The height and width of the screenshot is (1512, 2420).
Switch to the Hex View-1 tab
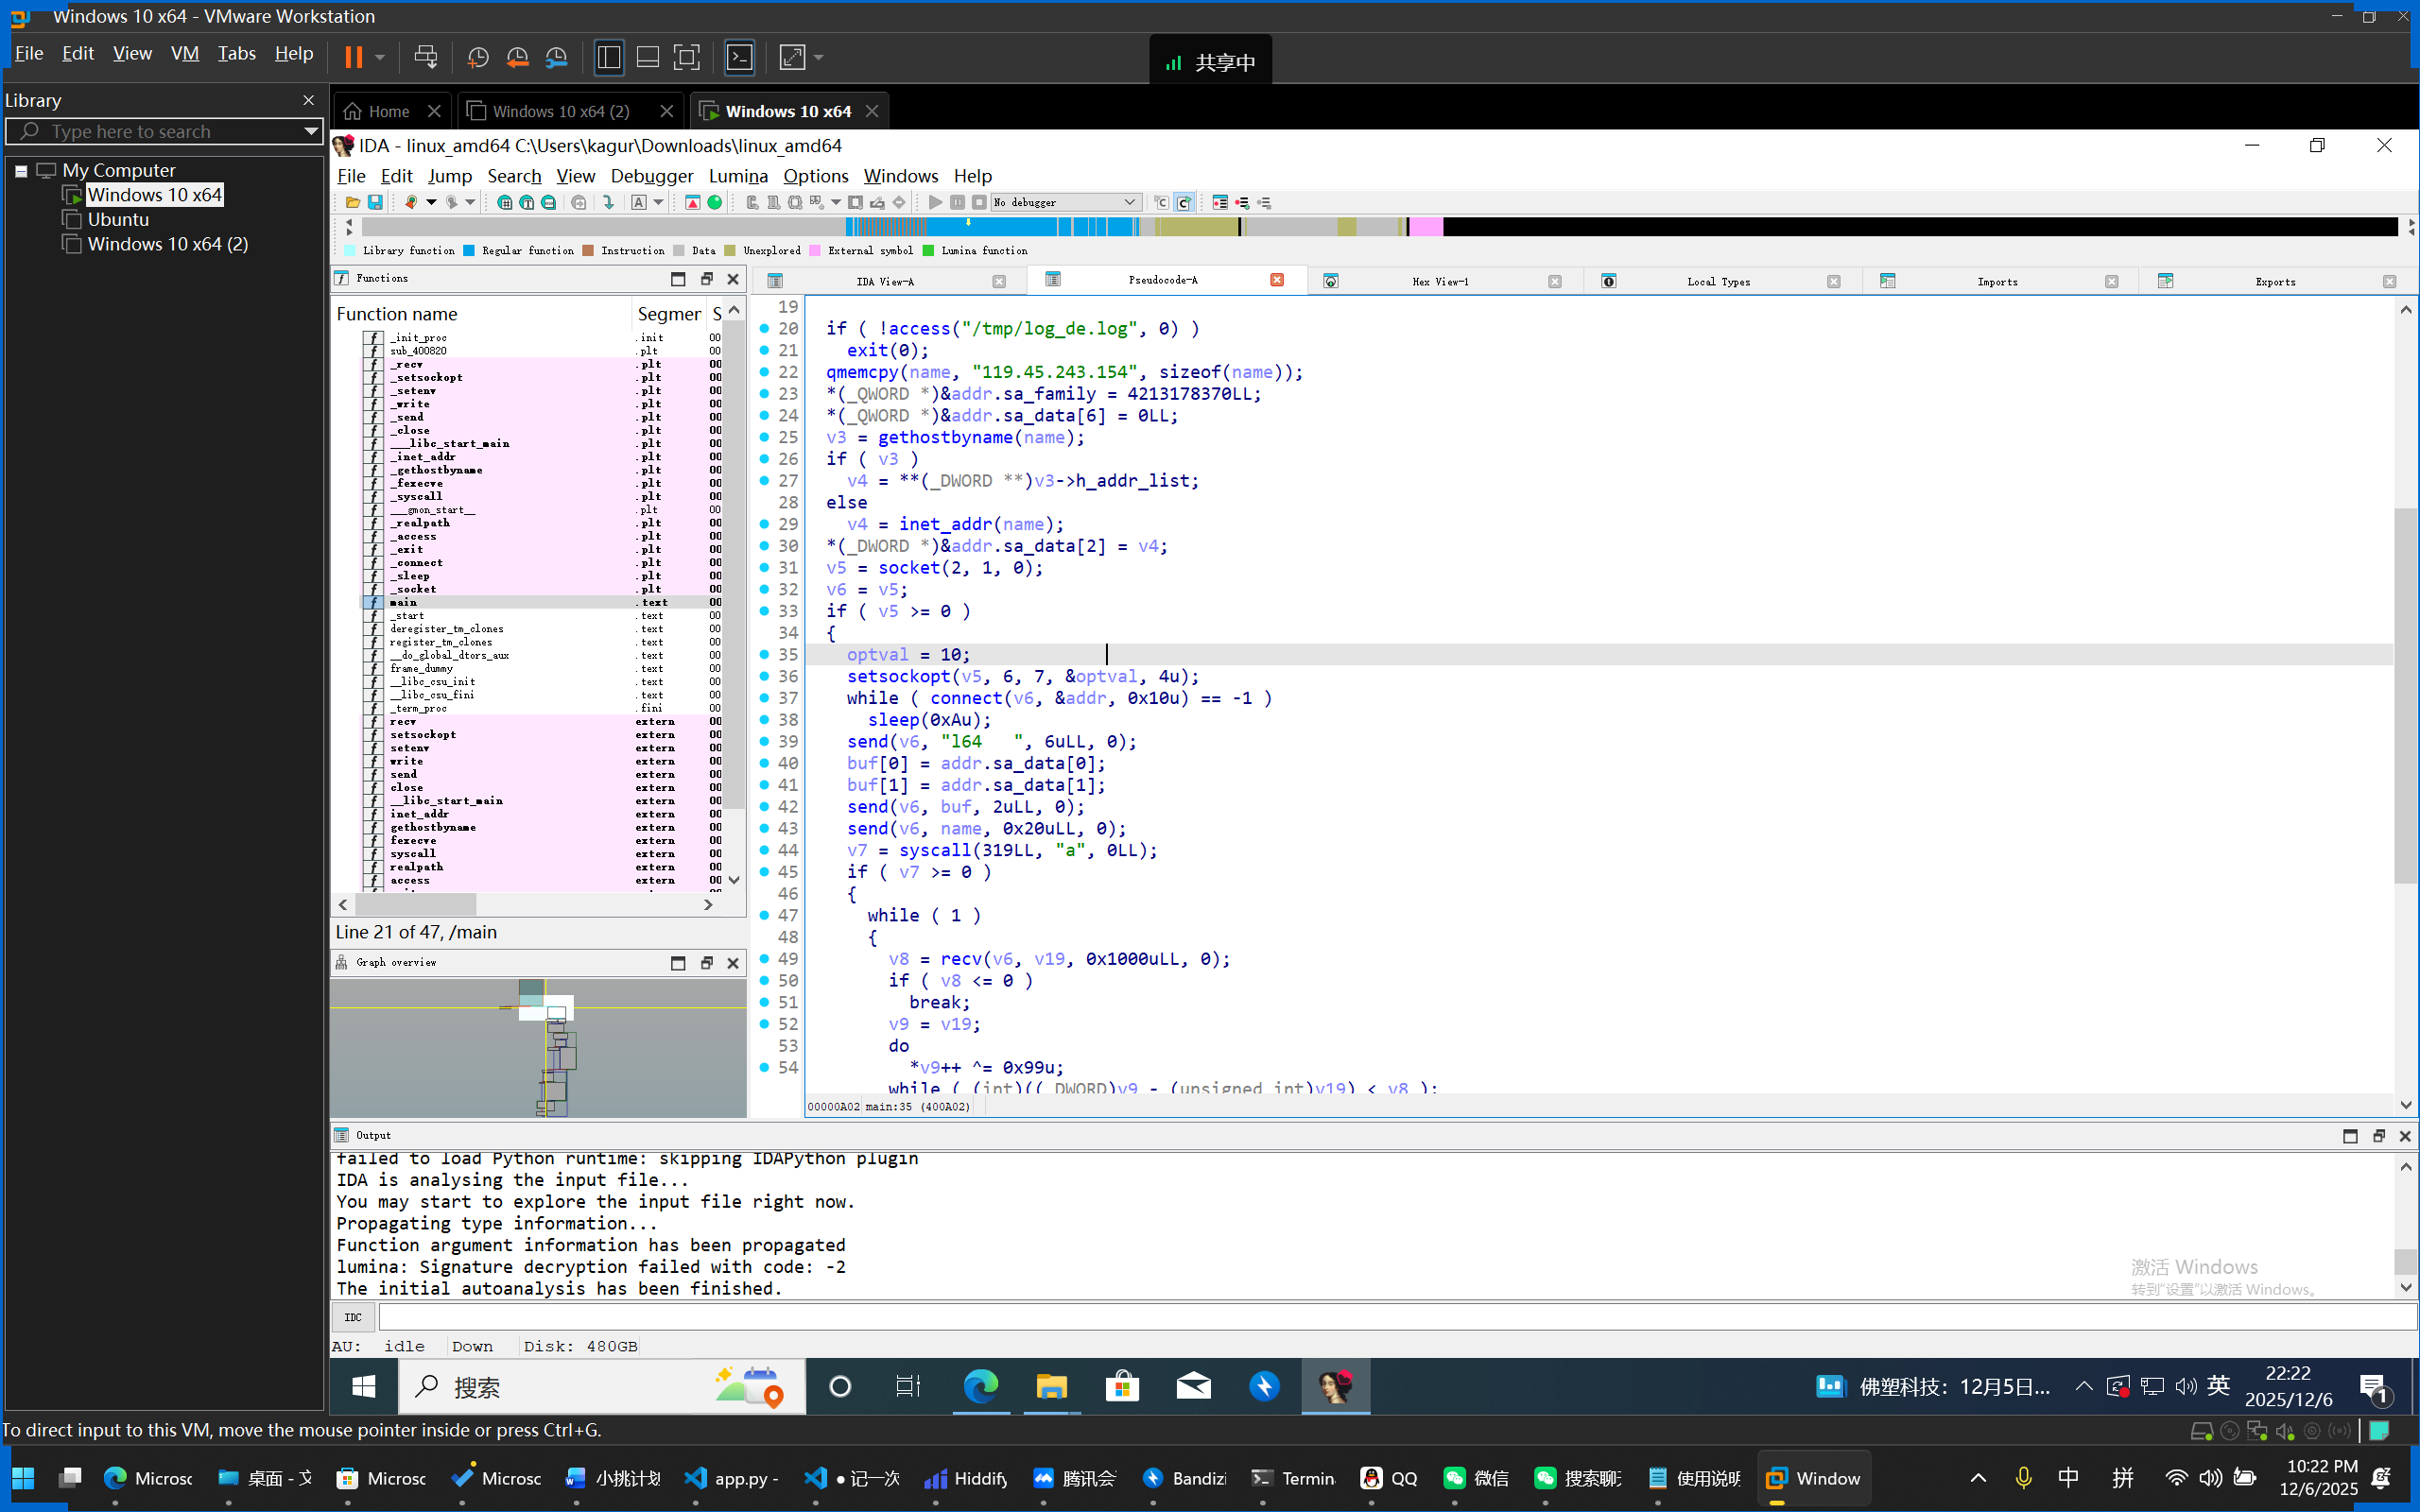coord(1440,282)
